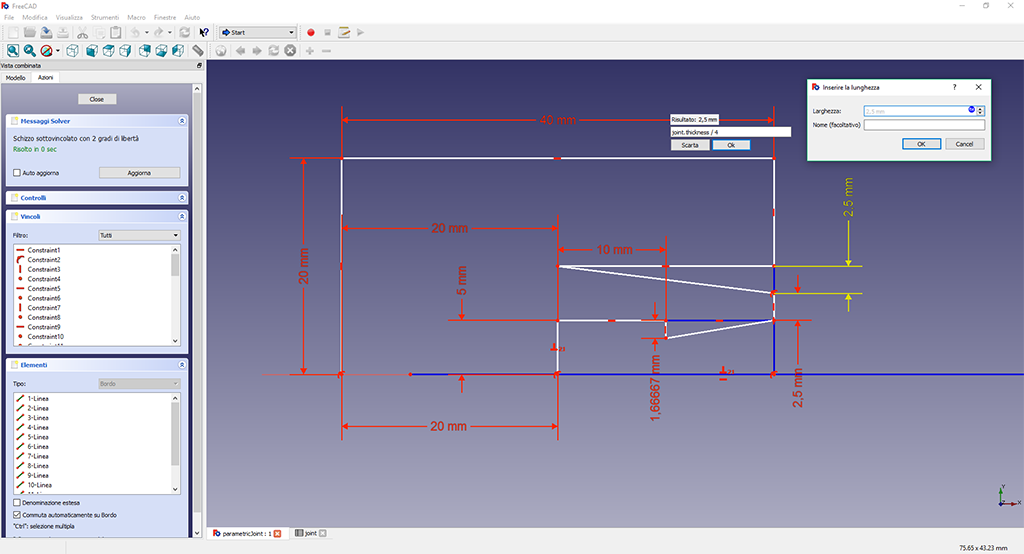Open the Filtro Tutti dropdown
This screenshot has height=554, width=1024.
tap(139, 235)
